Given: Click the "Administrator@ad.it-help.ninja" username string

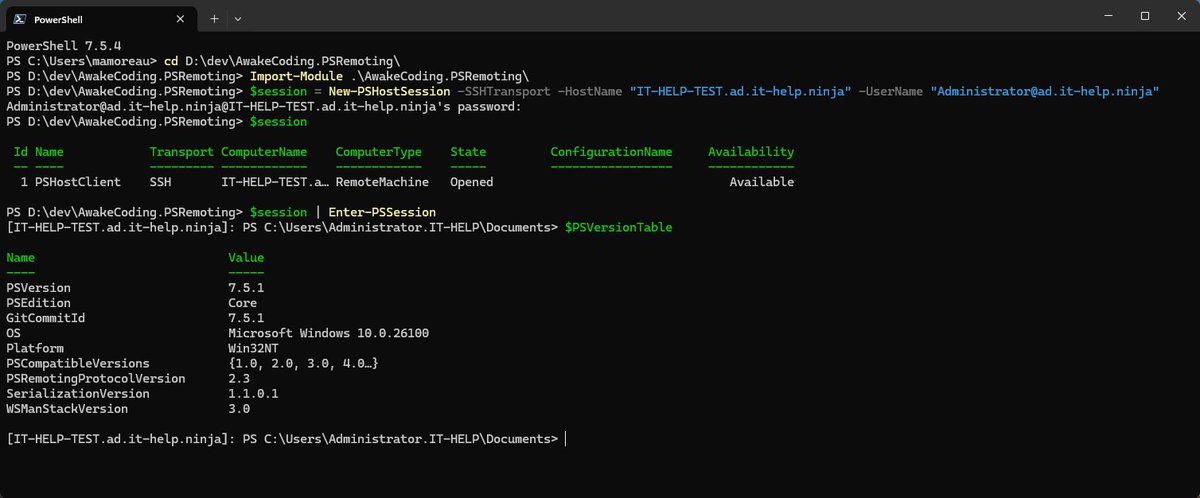Looking at the screenshot, I should click(1044, 91).
